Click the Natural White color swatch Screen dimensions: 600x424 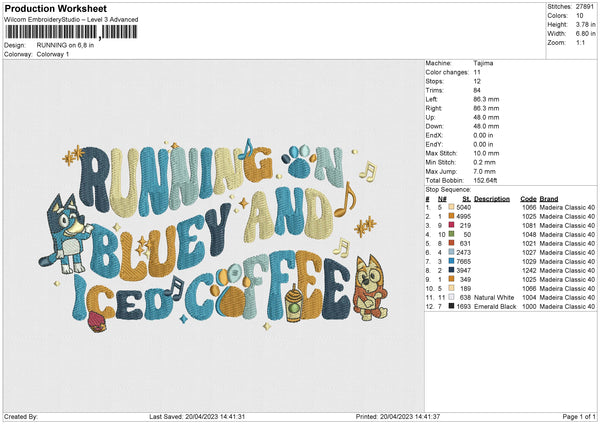[x=451, y=297]
